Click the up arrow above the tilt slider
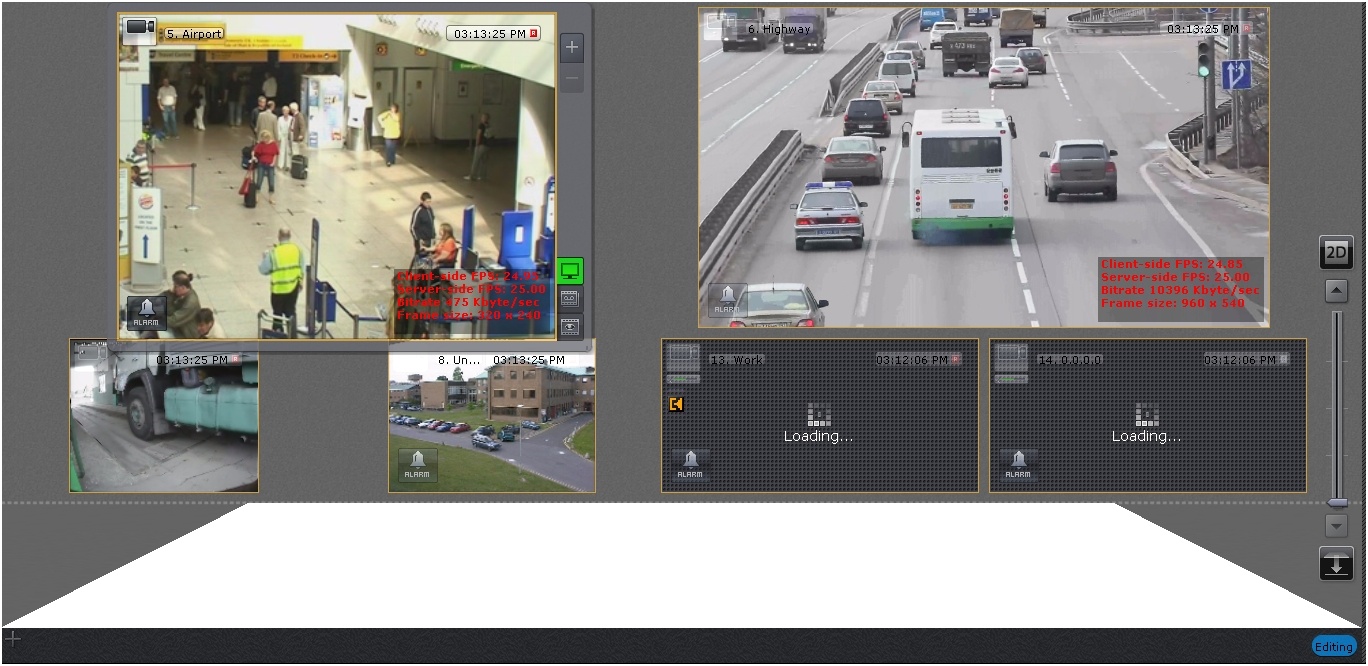 coord(1337,291)
